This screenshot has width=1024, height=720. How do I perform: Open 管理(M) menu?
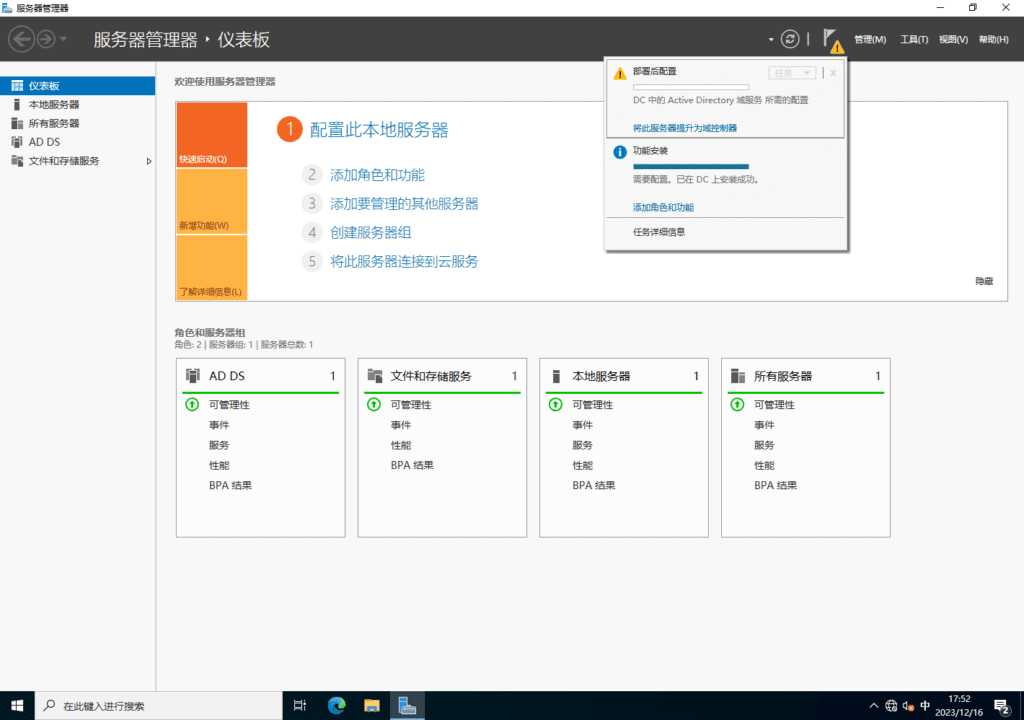[x=870, y=40]
